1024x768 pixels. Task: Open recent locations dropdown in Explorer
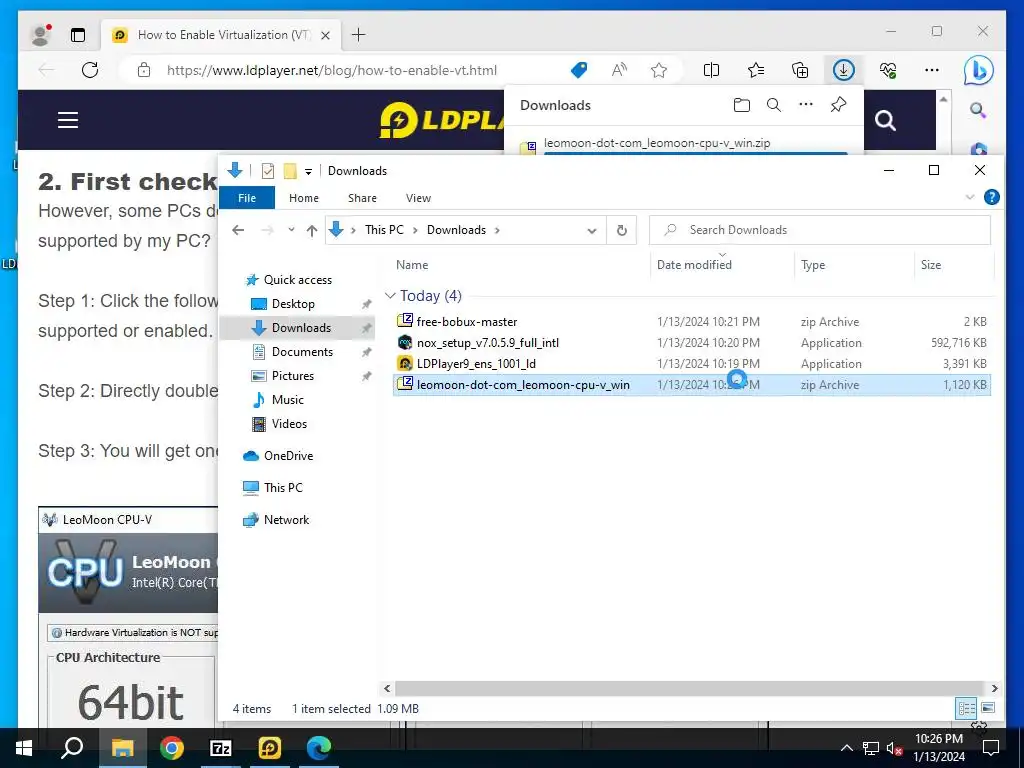291,230
